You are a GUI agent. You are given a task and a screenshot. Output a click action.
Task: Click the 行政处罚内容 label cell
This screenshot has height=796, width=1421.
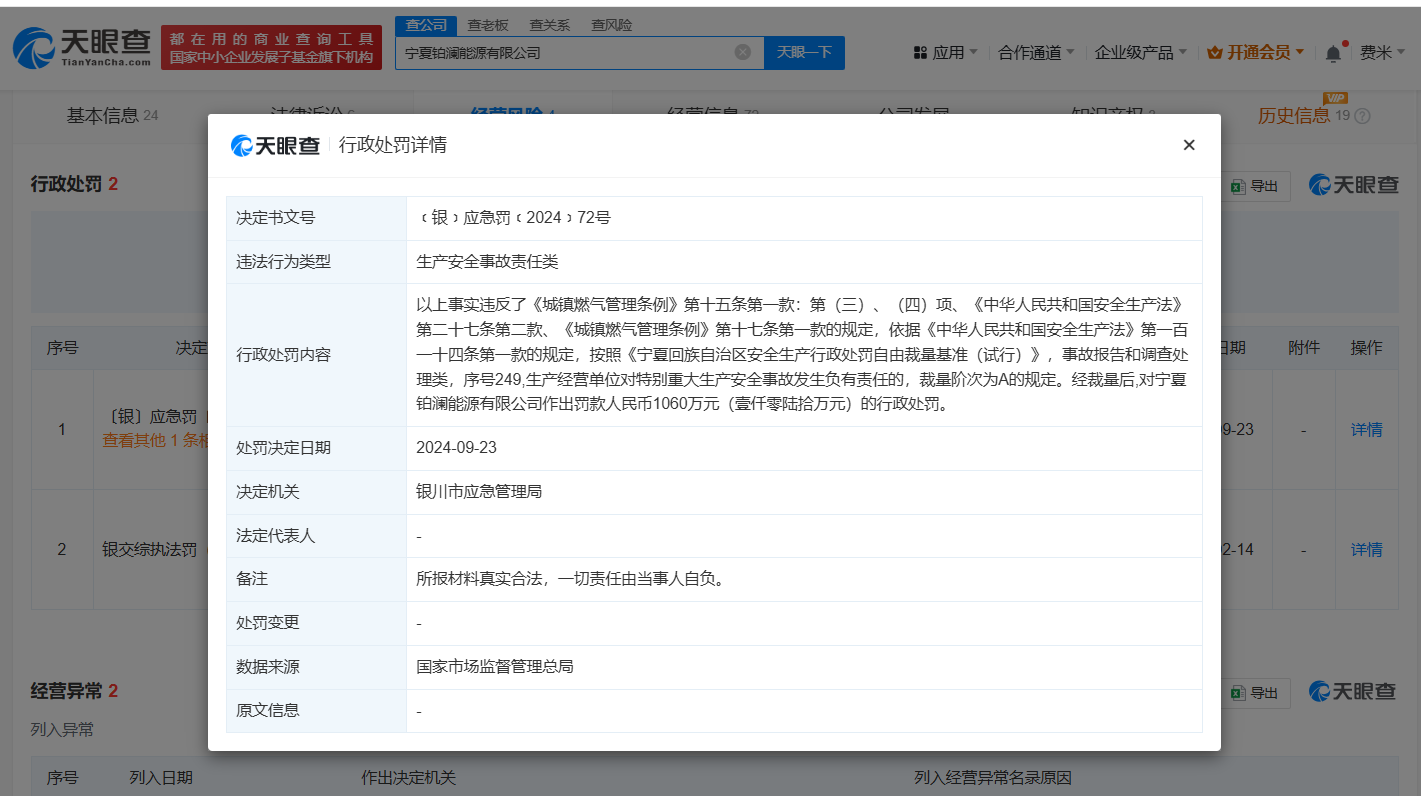click(x=316, y=355)
